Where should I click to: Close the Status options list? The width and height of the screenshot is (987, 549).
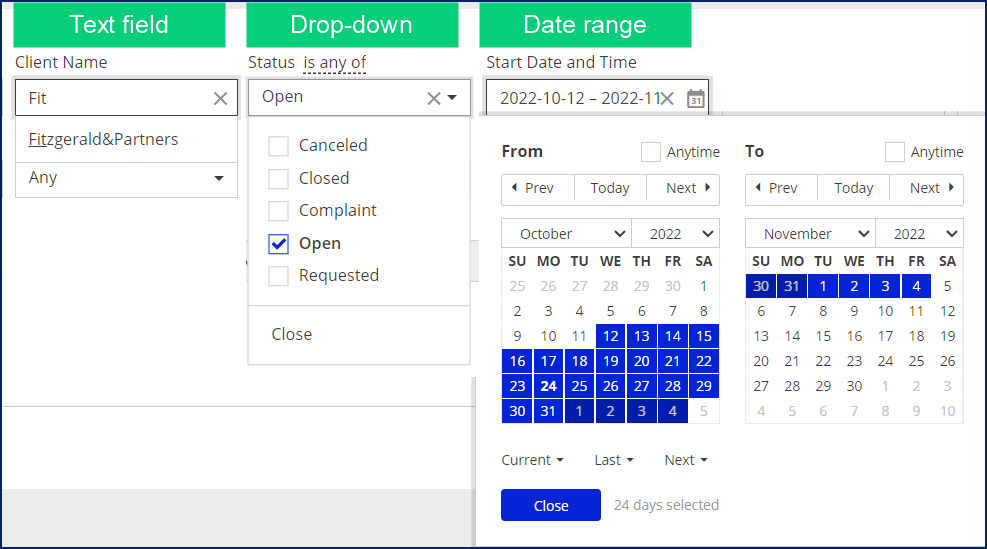[291, 334]
